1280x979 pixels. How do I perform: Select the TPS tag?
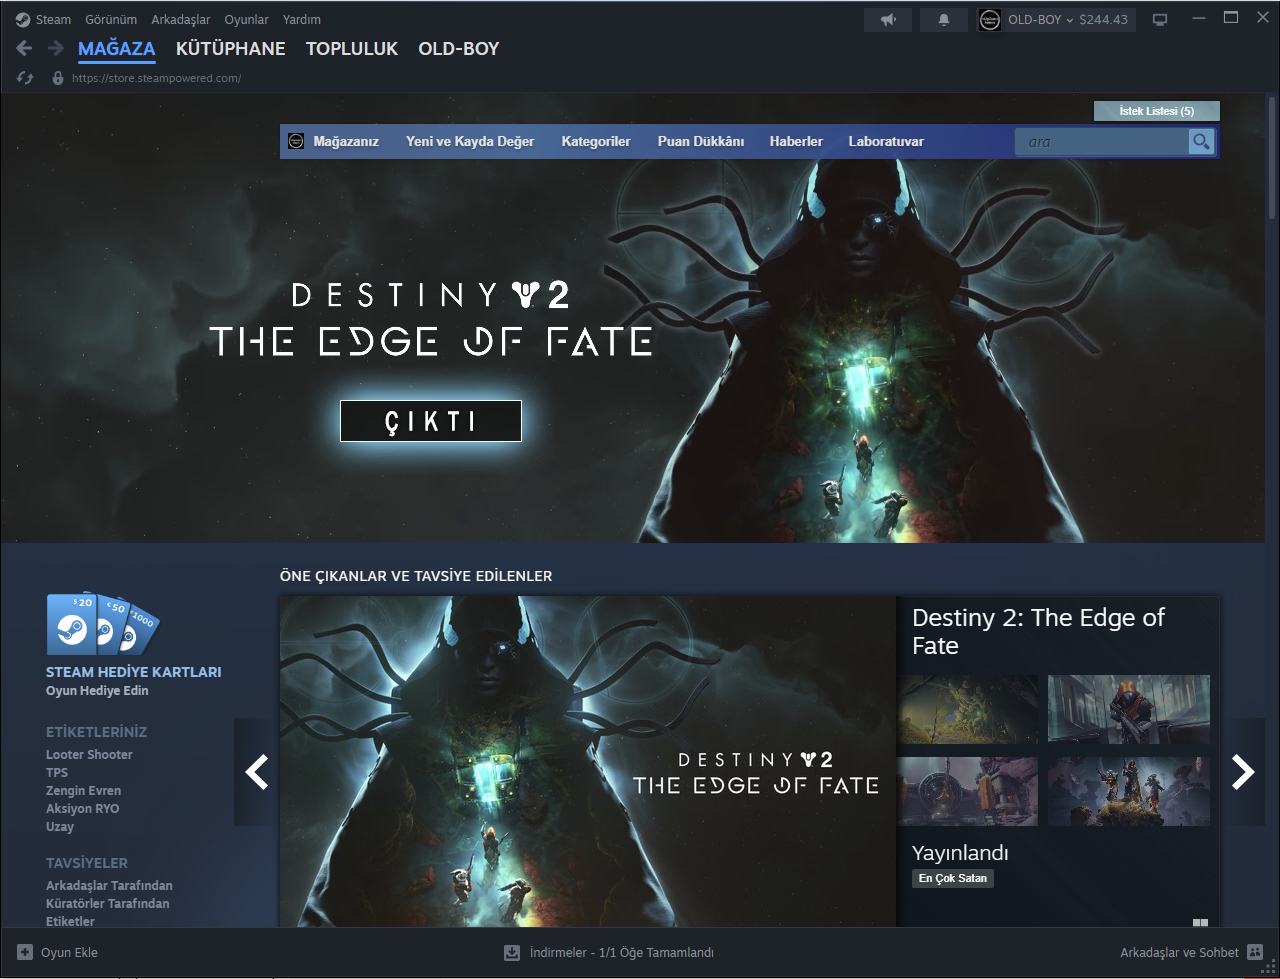57,773
